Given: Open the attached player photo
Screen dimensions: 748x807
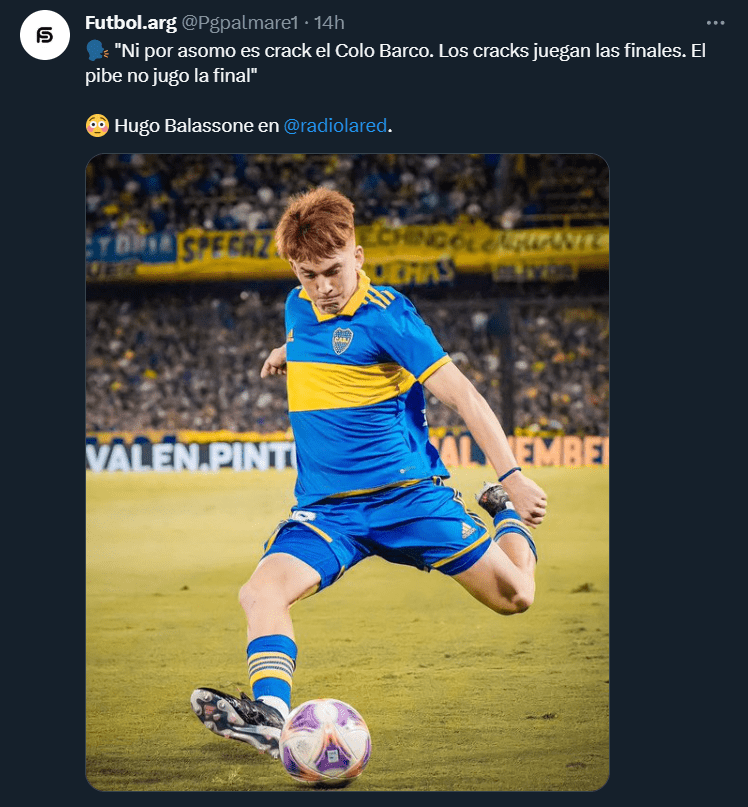Looking at the screenshot, I should coord(347,472).
